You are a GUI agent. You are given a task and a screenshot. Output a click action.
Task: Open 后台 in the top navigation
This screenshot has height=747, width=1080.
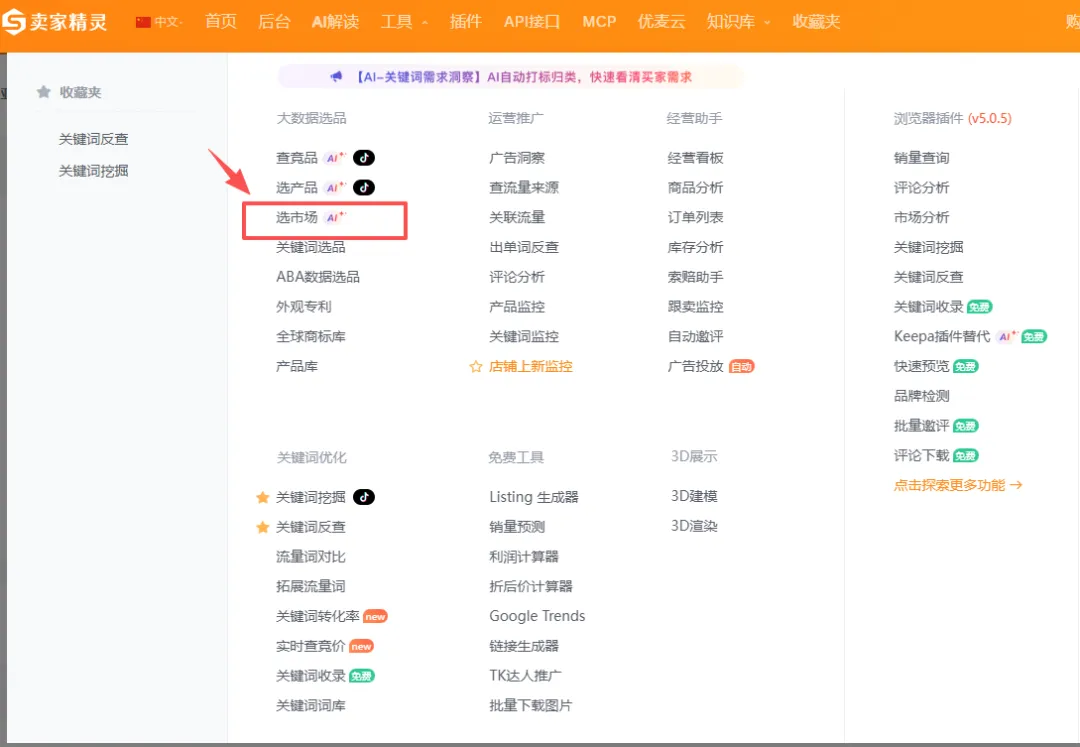point(273,22)
